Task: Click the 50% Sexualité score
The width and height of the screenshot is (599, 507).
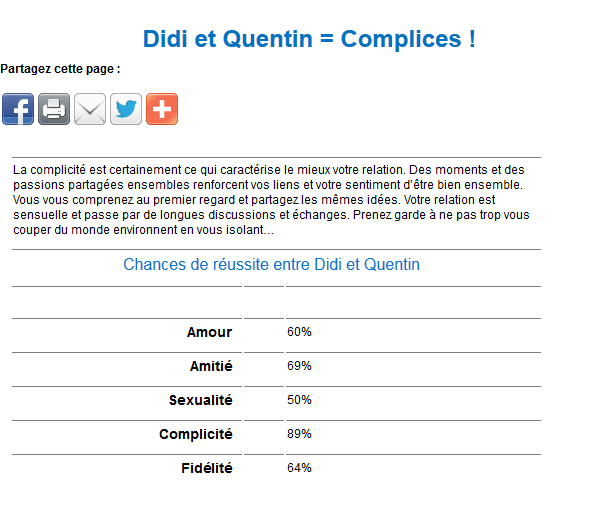Action: pyautogui.click(x=299, y=400)
